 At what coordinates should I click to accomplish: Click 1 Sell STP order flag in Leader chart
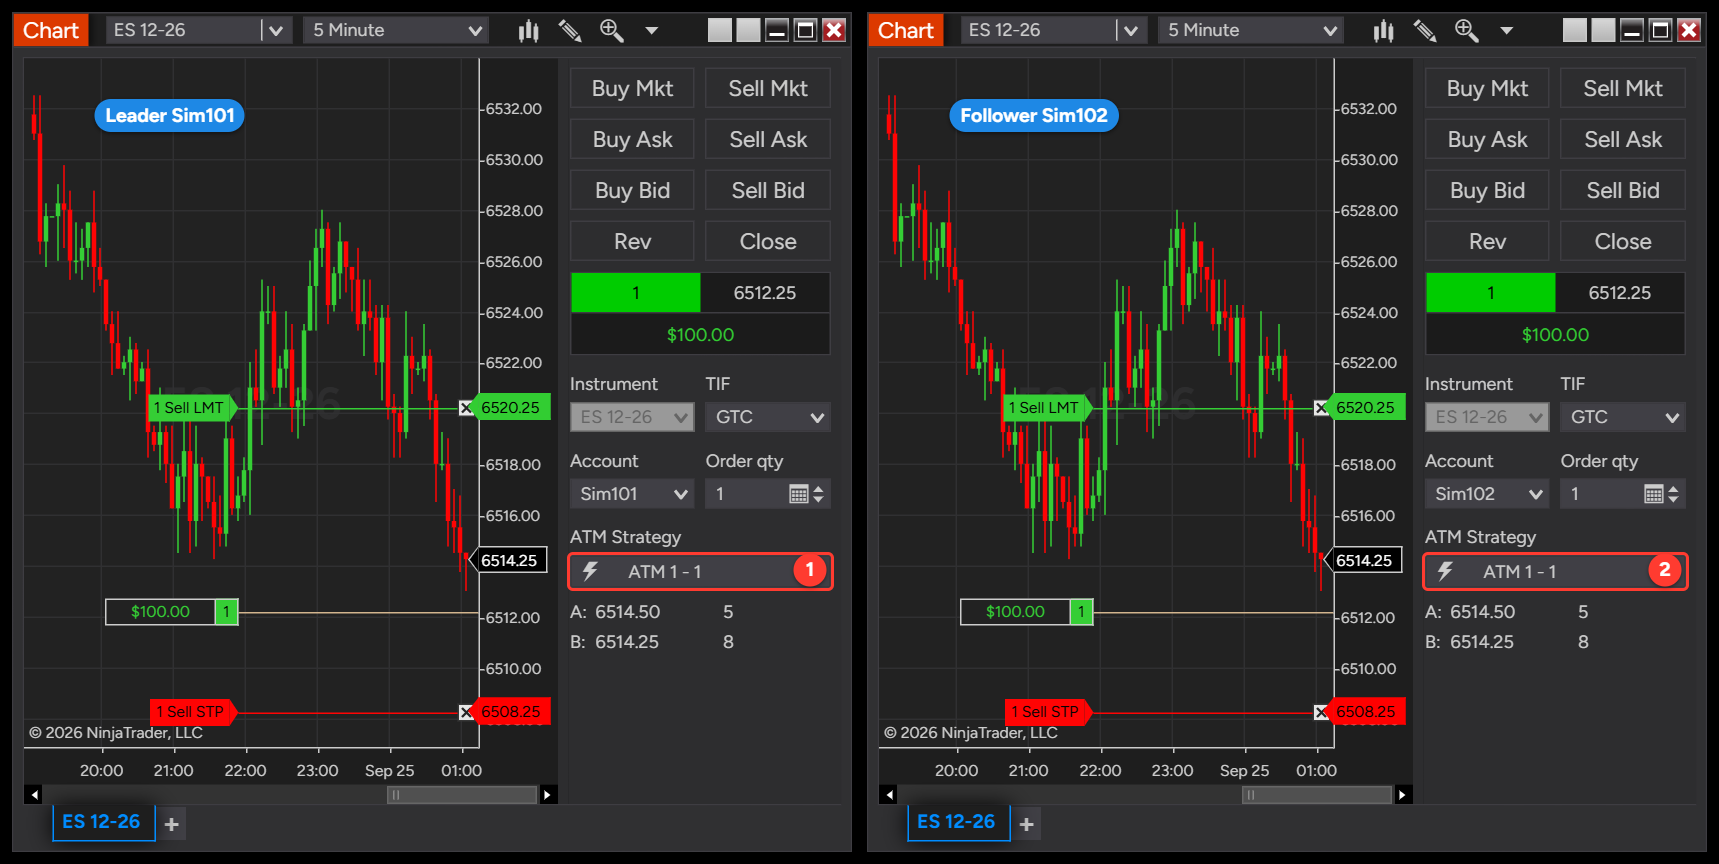tap(193, 712)
